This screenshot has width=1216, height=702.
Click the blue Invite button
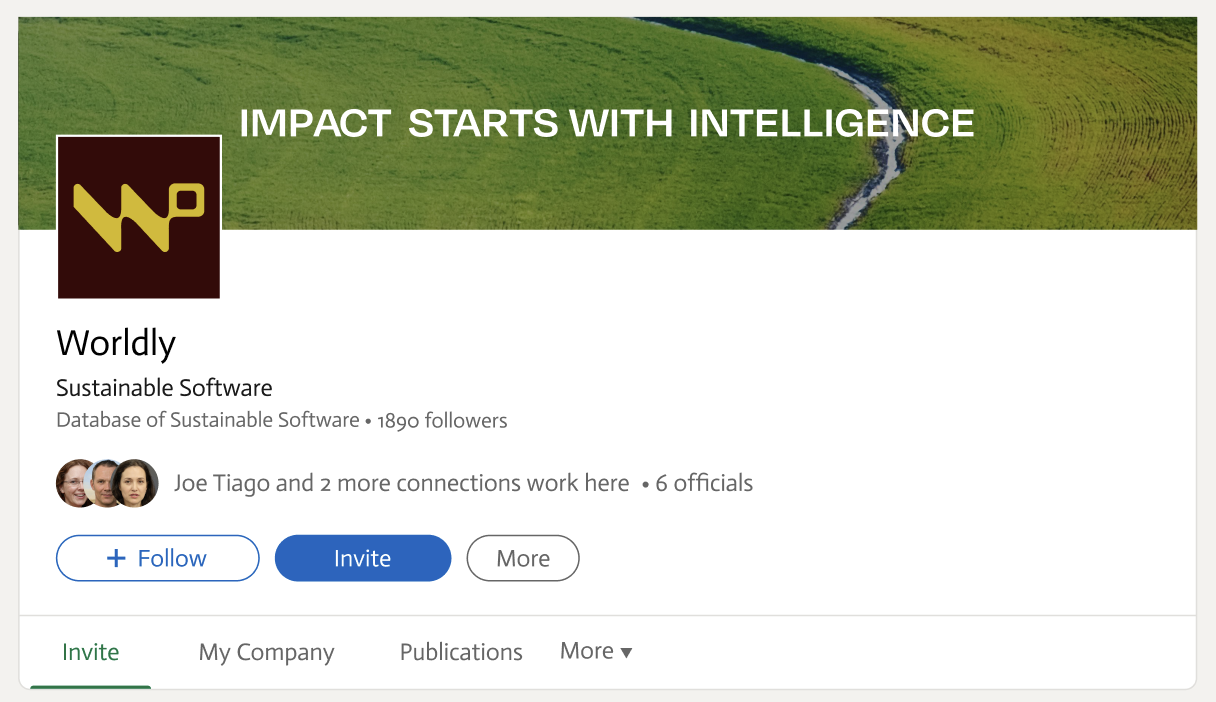(363, 558)
